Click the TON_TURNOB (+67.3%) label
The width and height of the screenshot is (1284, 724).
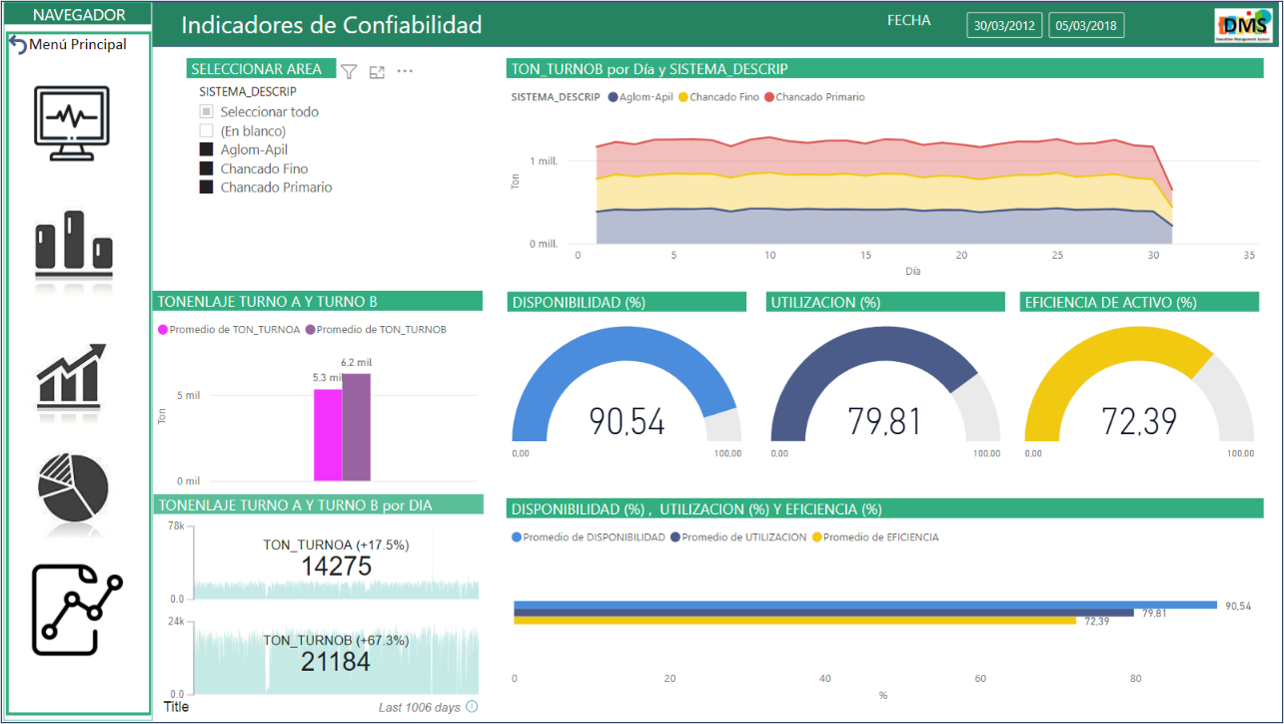[x=336, y=640]
